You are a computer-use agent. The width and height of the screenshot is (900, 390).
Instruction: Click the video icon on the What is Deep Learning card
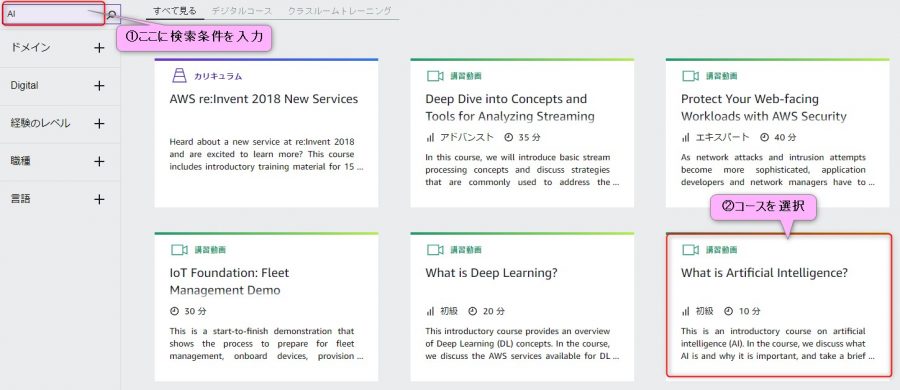[x=435, y=250]
